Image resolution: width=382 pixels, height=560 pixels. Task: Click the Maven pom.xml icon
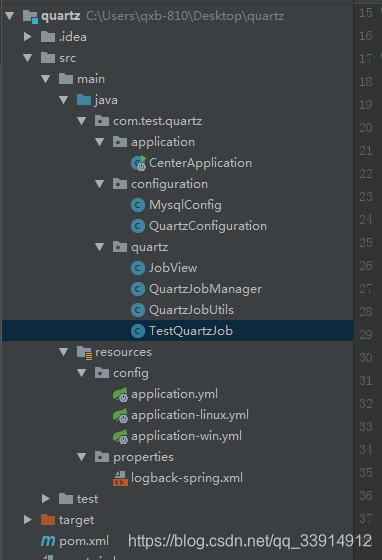coord(48,541)
